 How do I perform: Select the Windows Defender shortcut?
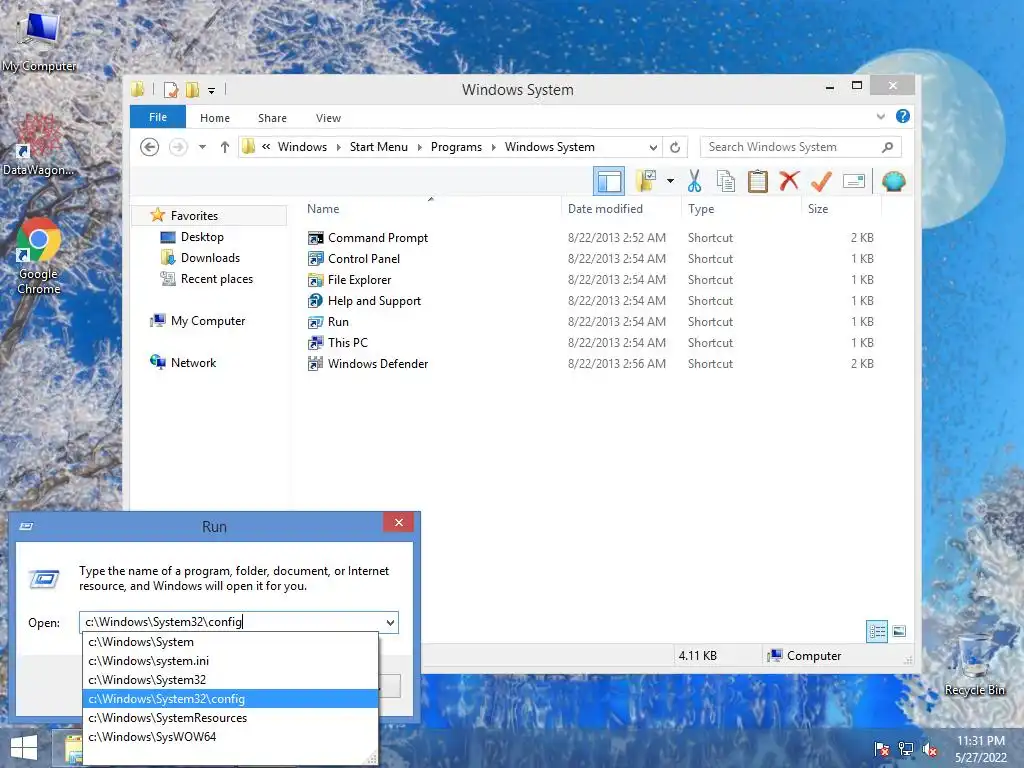[x=377, y=363]
